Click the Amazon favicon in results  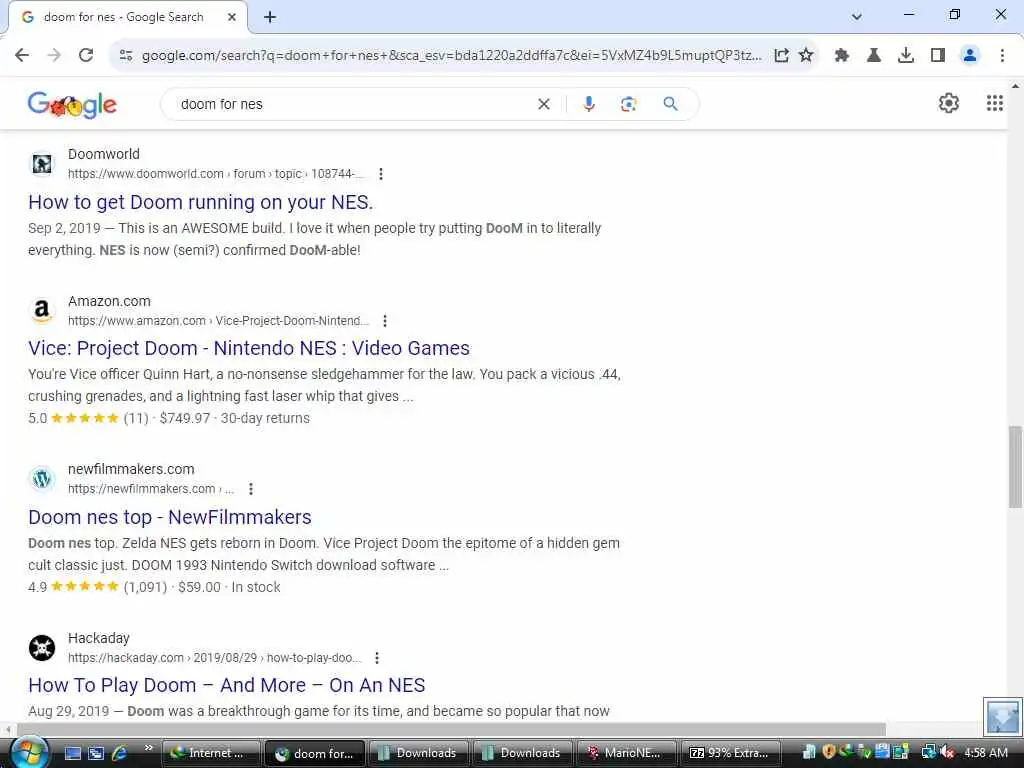click(42, 310)
